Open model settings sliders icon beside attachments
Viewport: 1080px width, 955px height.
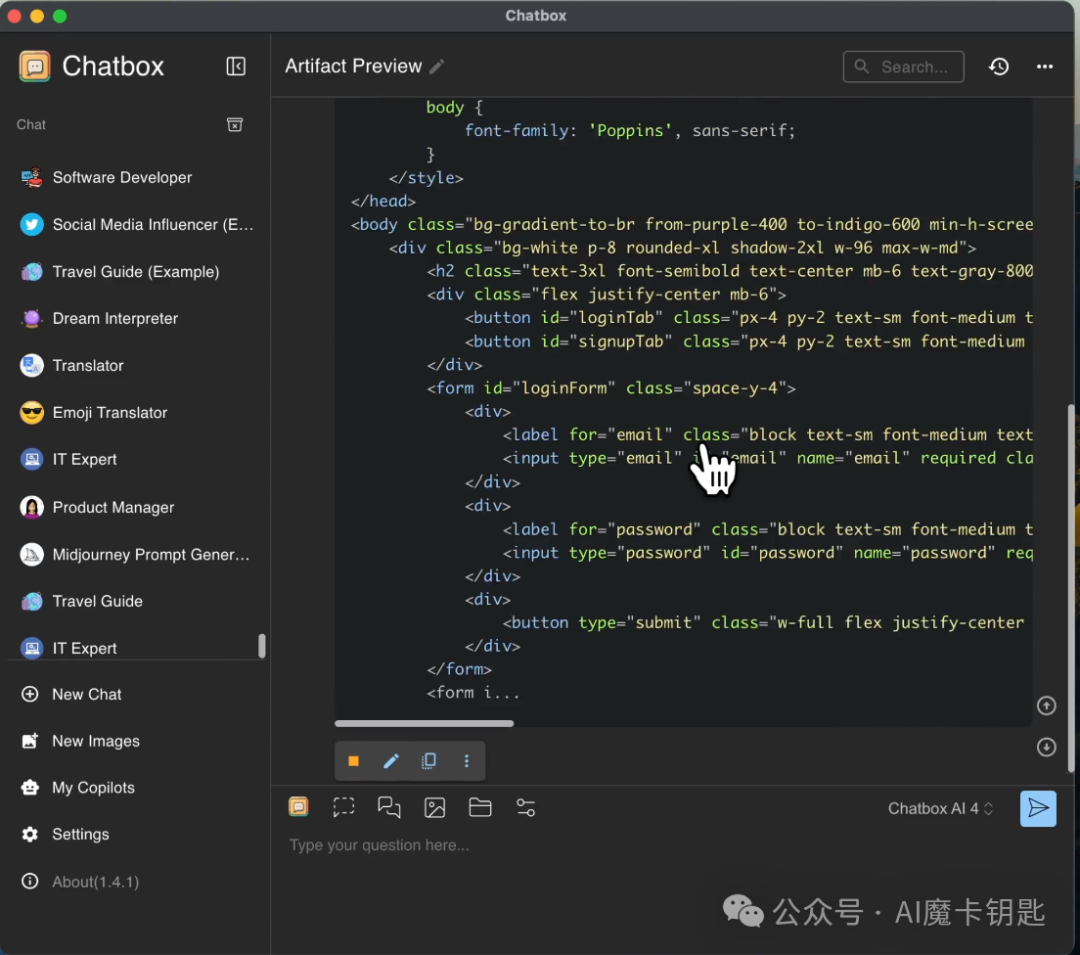[x=526, y=807]
